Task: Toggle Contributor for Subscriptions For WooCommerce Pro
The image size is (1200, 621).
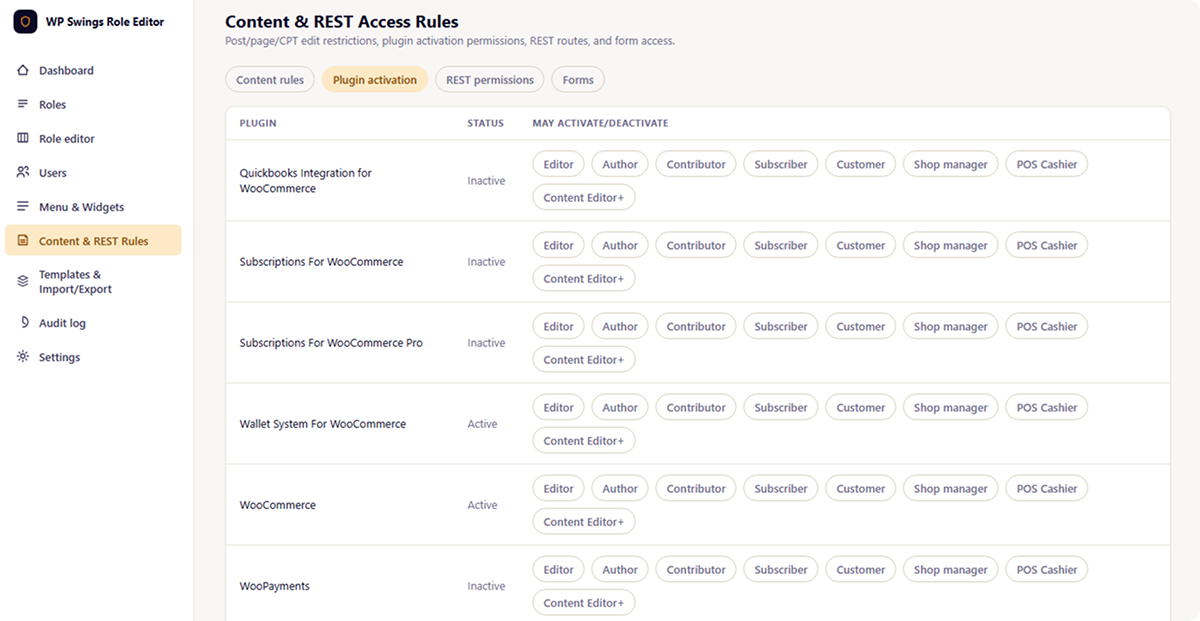Action: (x=696, y=326)
